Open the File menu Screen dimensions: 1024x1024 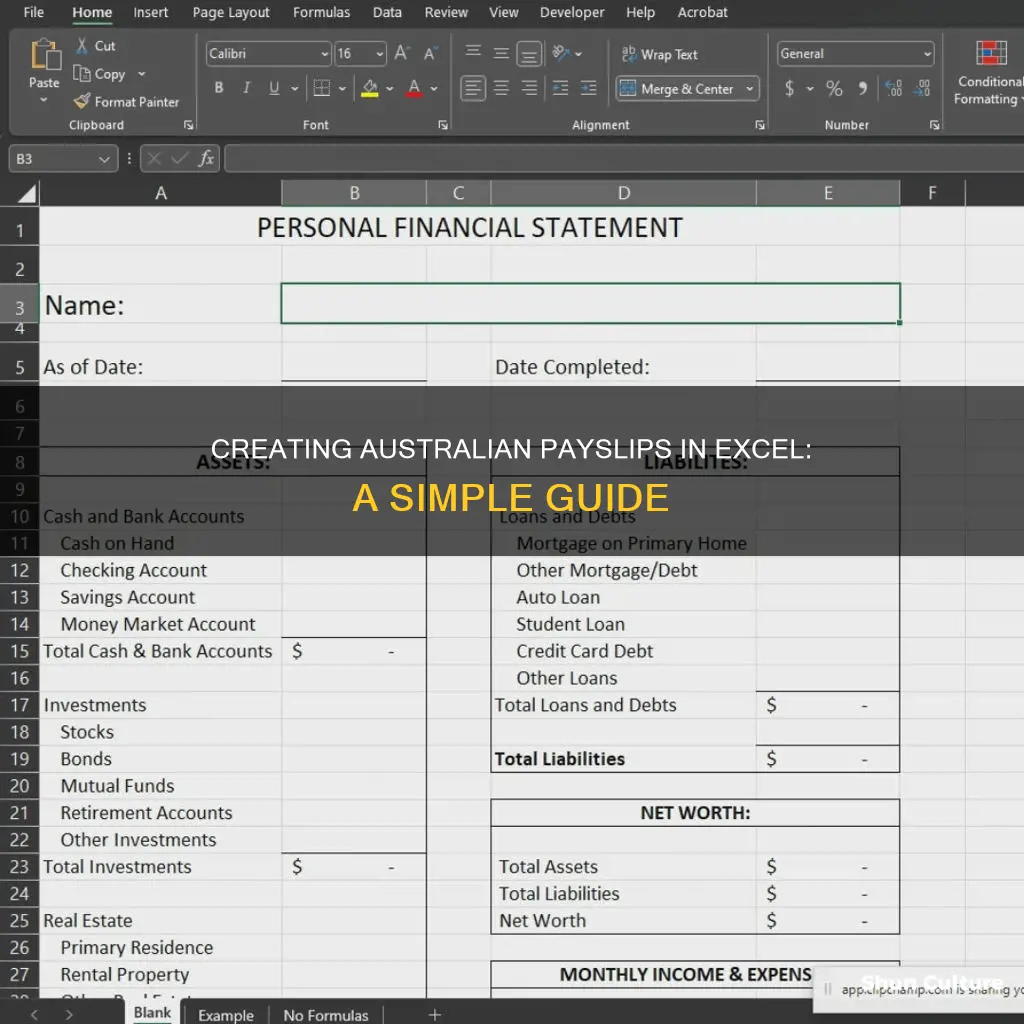(33, 12)
